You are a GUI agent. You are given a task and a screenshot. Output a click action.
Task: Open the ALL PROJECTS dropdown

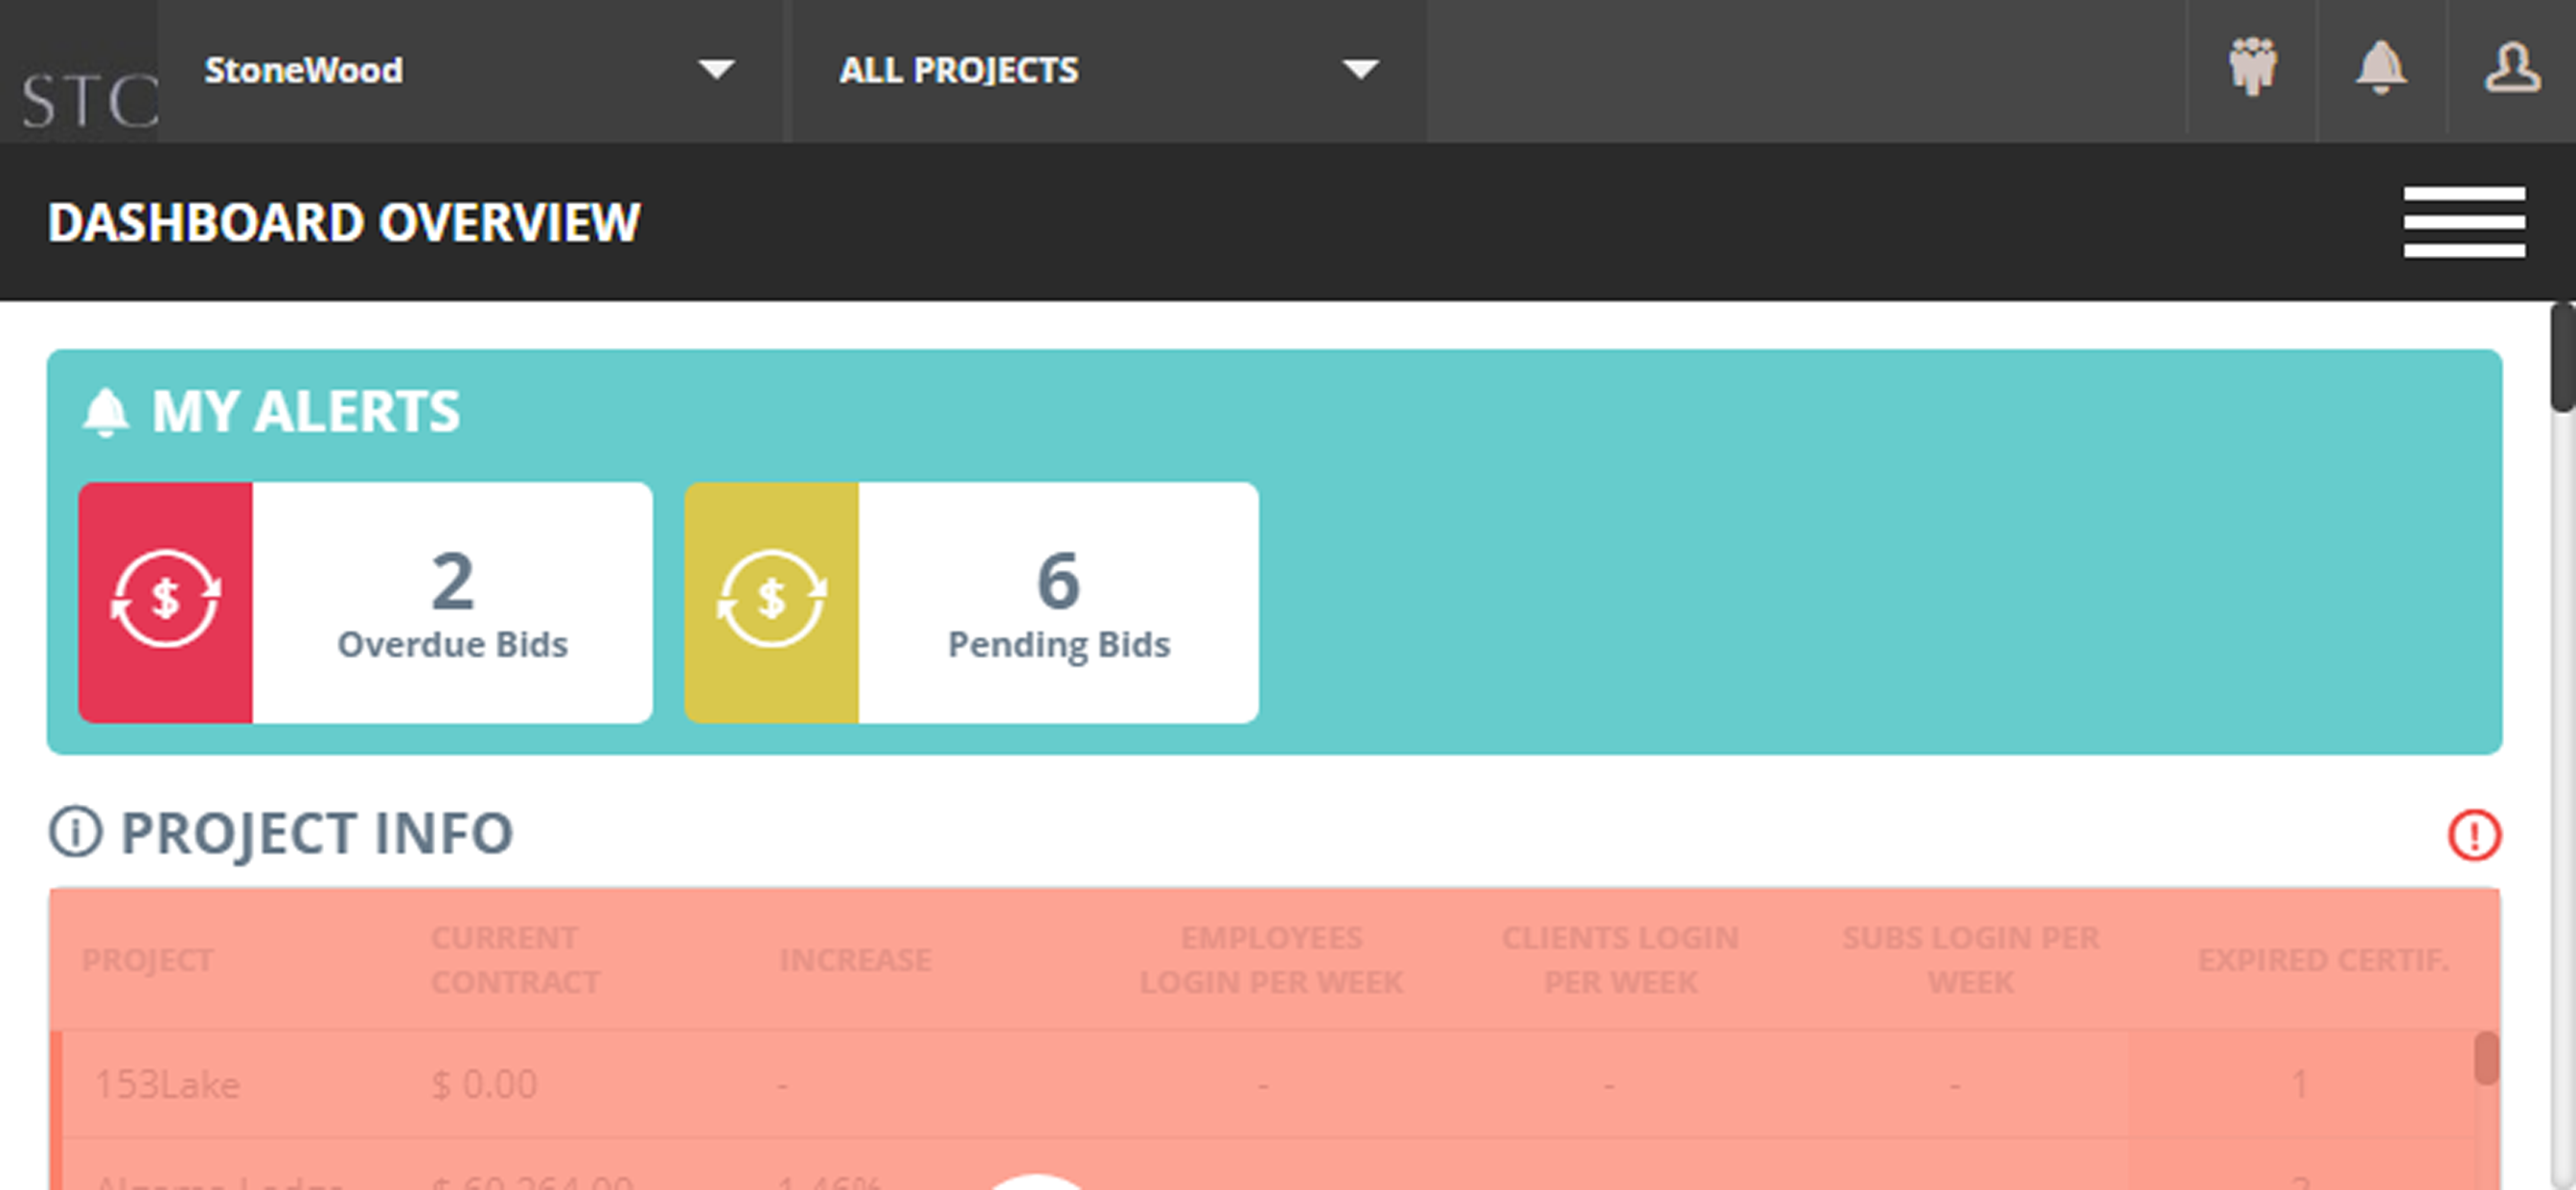click(1109, 70)
